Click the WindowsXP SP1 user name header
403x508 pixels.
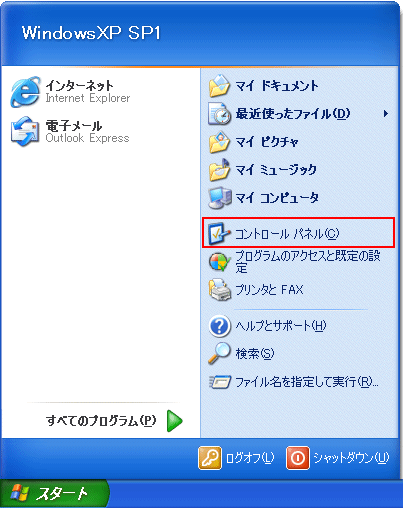click(x=91, y=33)
